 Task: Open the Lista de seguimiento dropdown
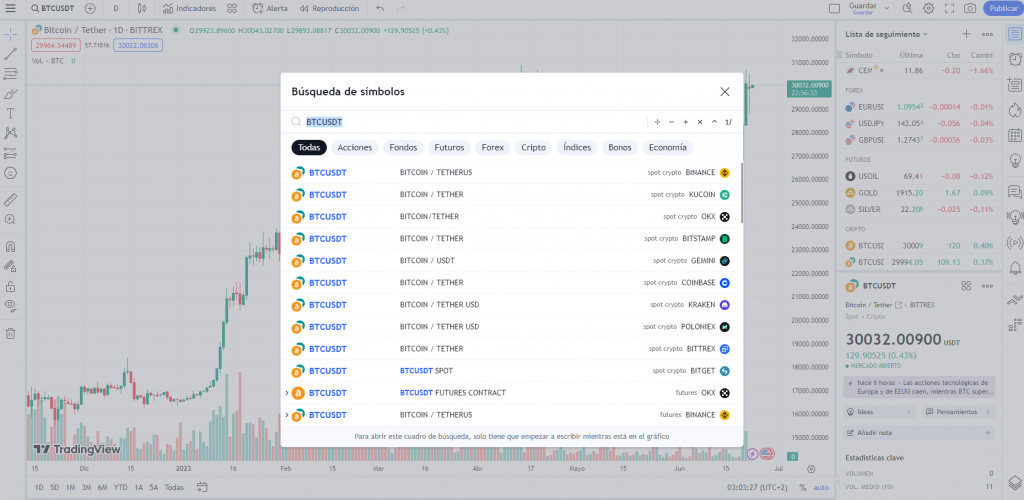[886, 34]
